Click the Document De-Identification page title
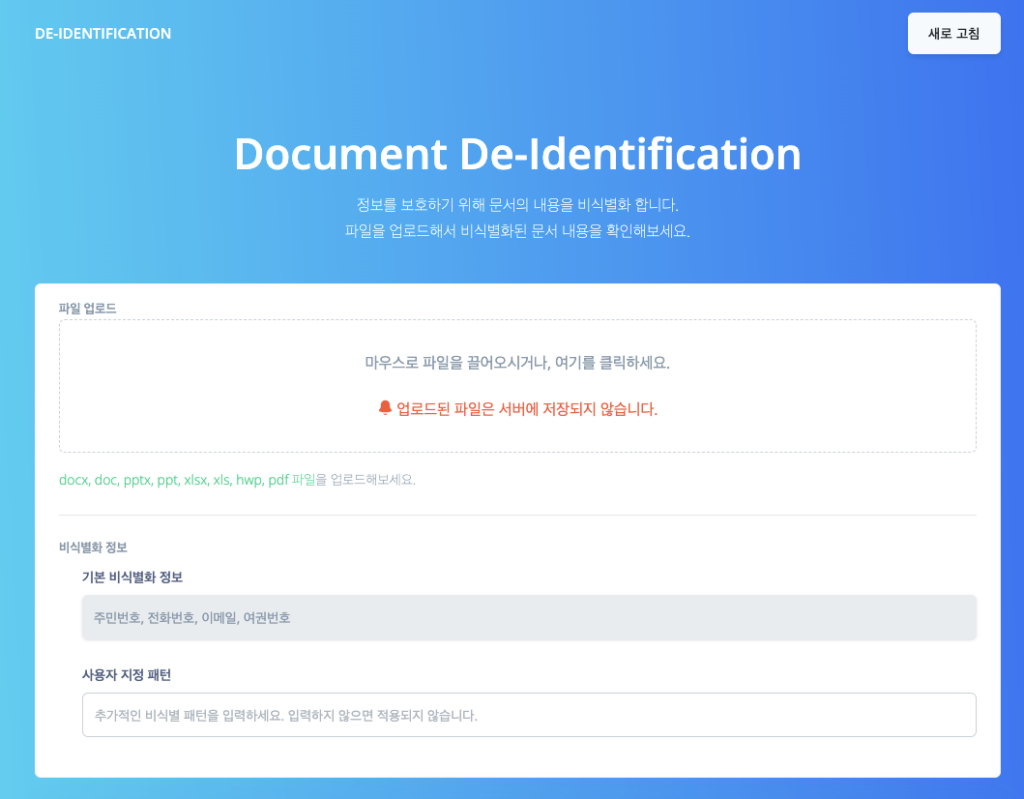 pyautogui.click(x=516, y=154)
